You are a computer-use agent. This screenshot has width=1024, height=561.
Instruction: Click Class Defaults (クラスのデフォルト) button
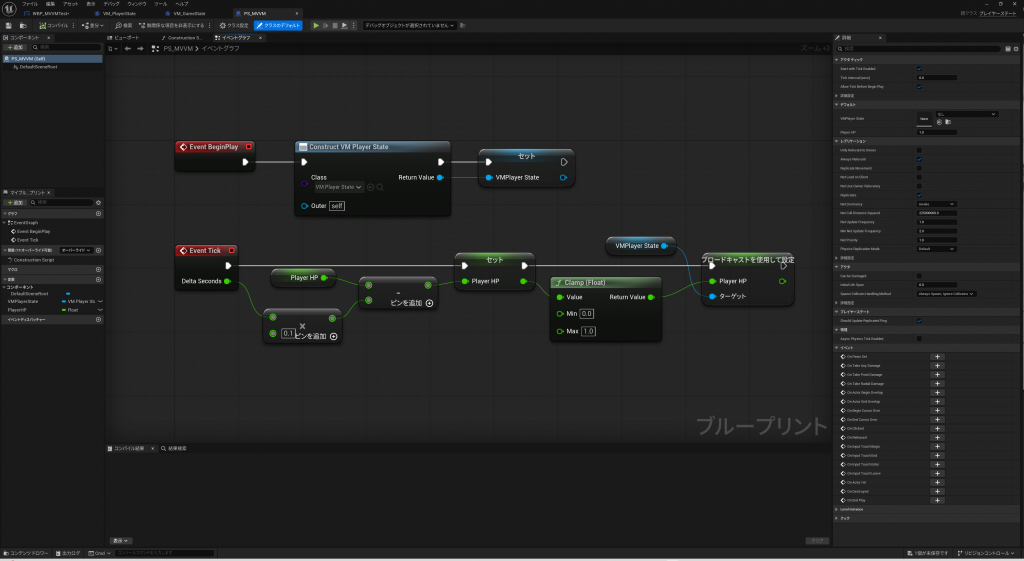(278, 25)
